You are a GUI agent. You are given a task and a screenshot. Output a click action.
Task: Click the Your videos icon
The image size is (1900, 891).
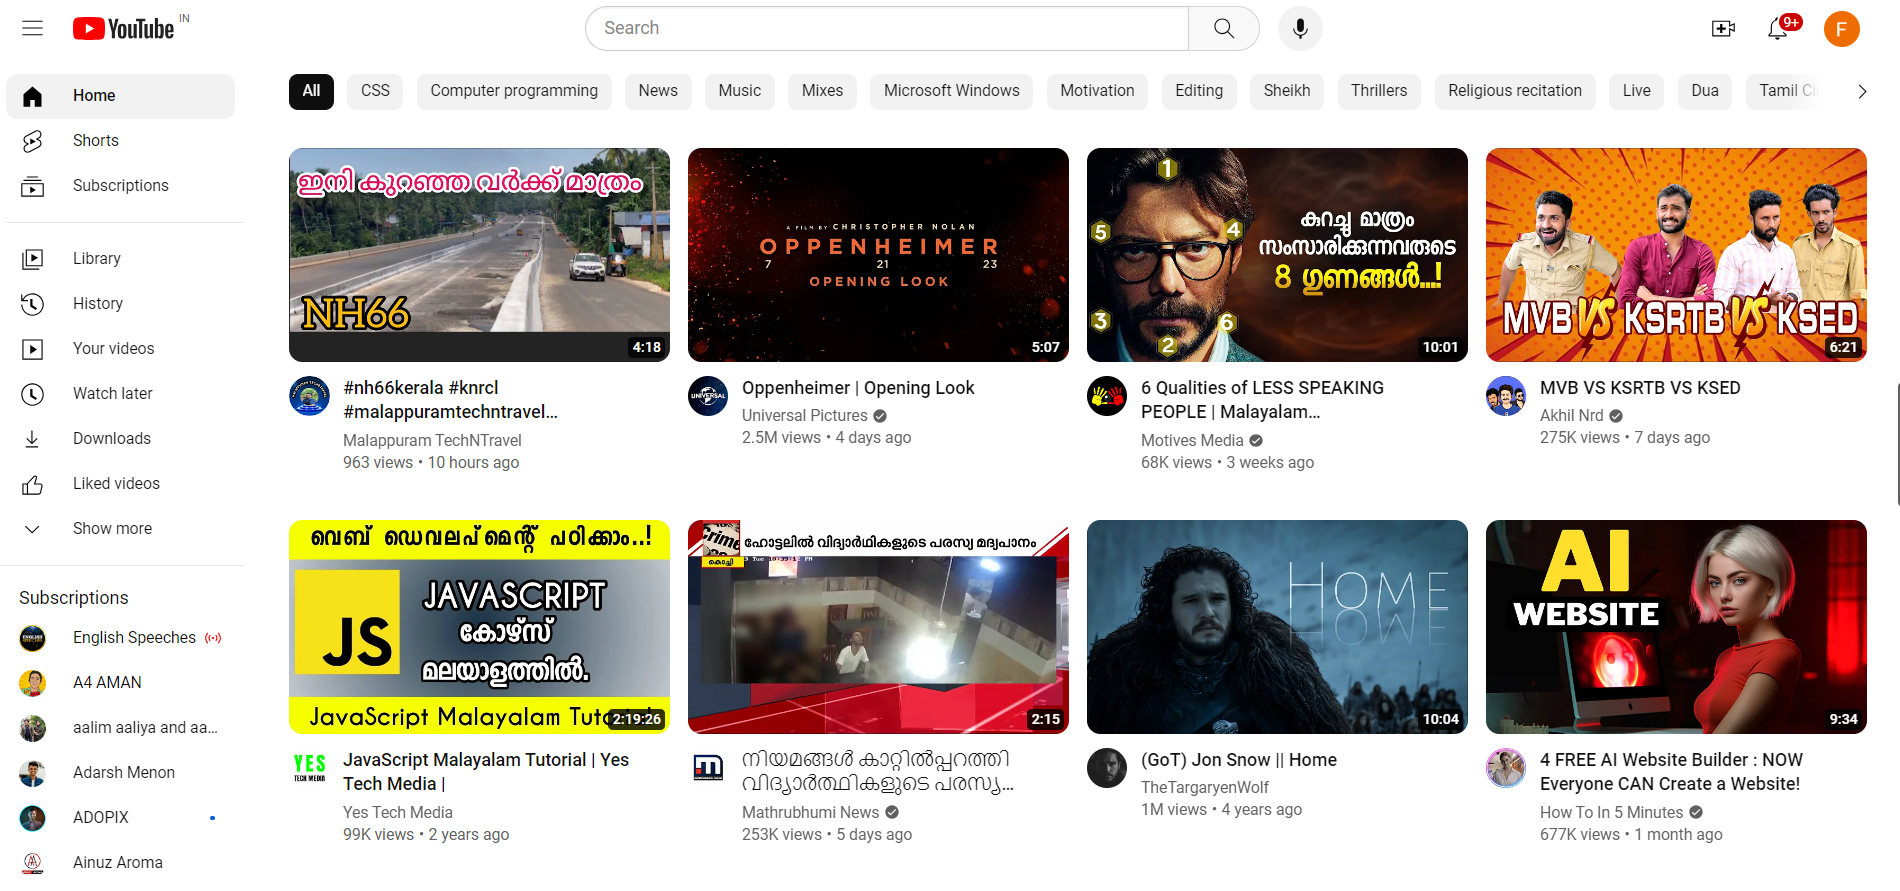coord(33,349)
